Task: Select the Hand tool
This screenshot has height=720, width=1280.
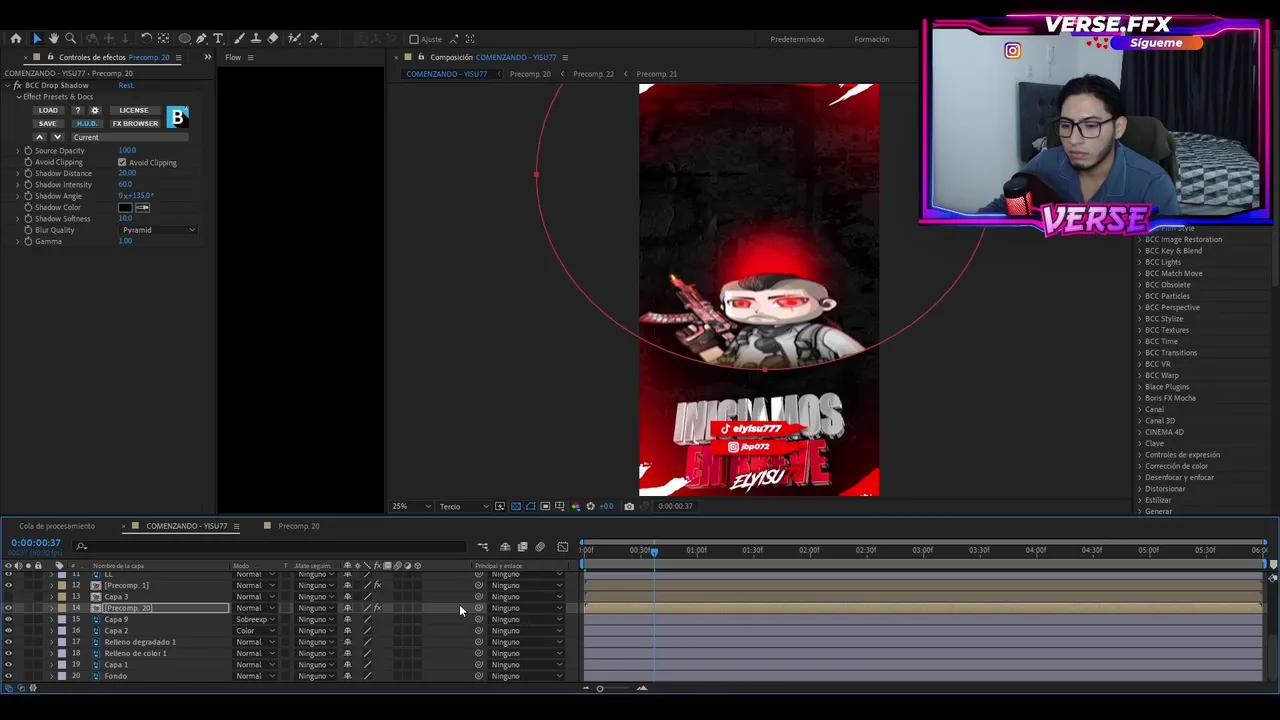Action: click(53, 38)
